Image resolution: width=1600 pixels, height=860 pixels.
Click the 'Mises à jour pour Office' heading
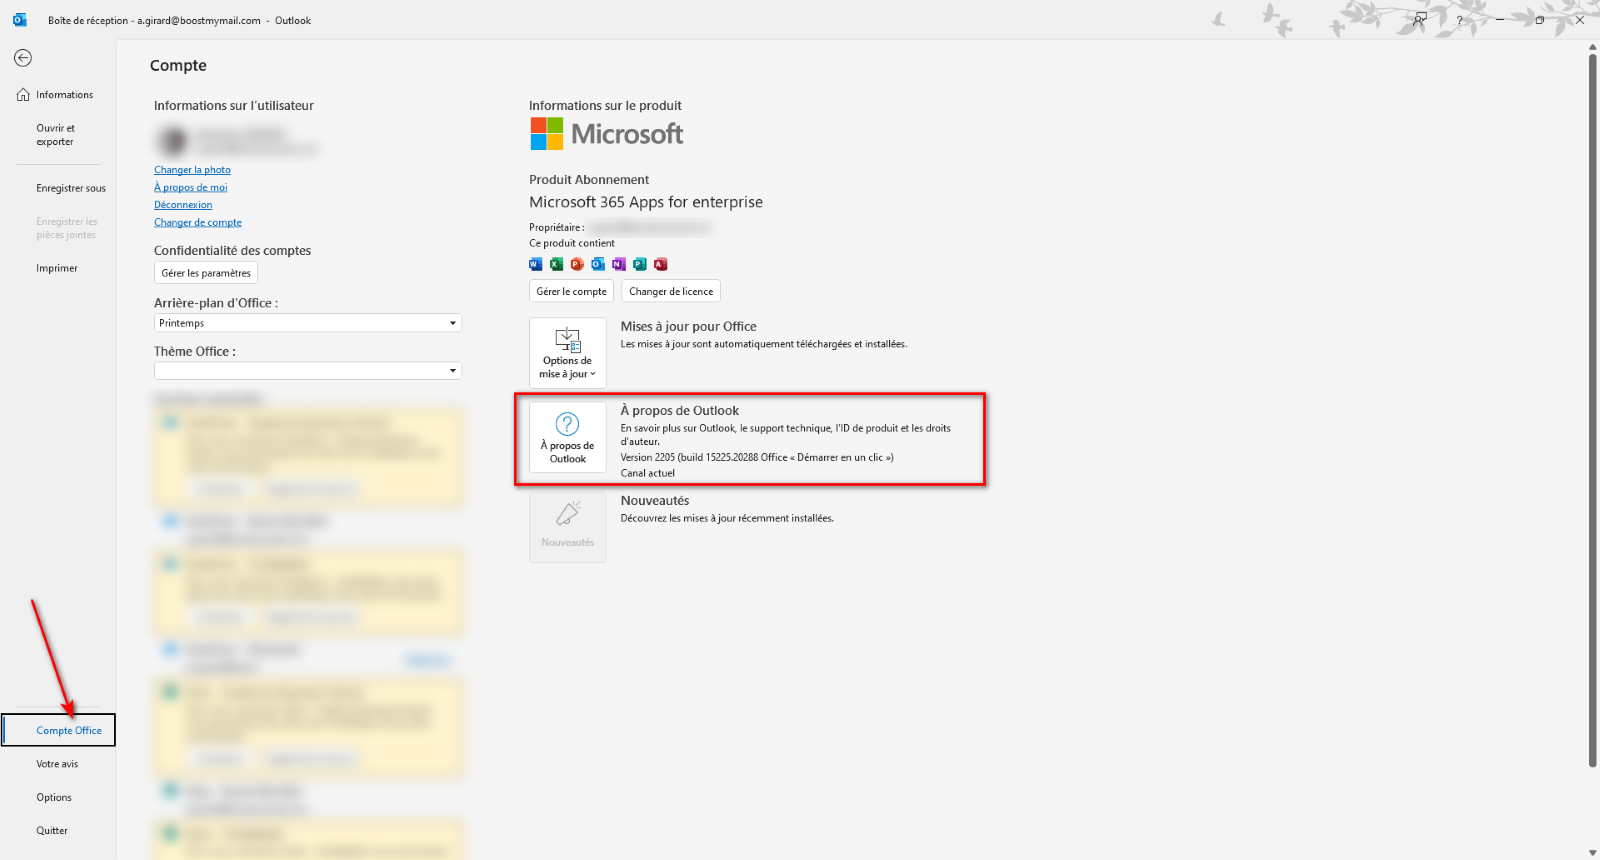(x=689, y=326)
